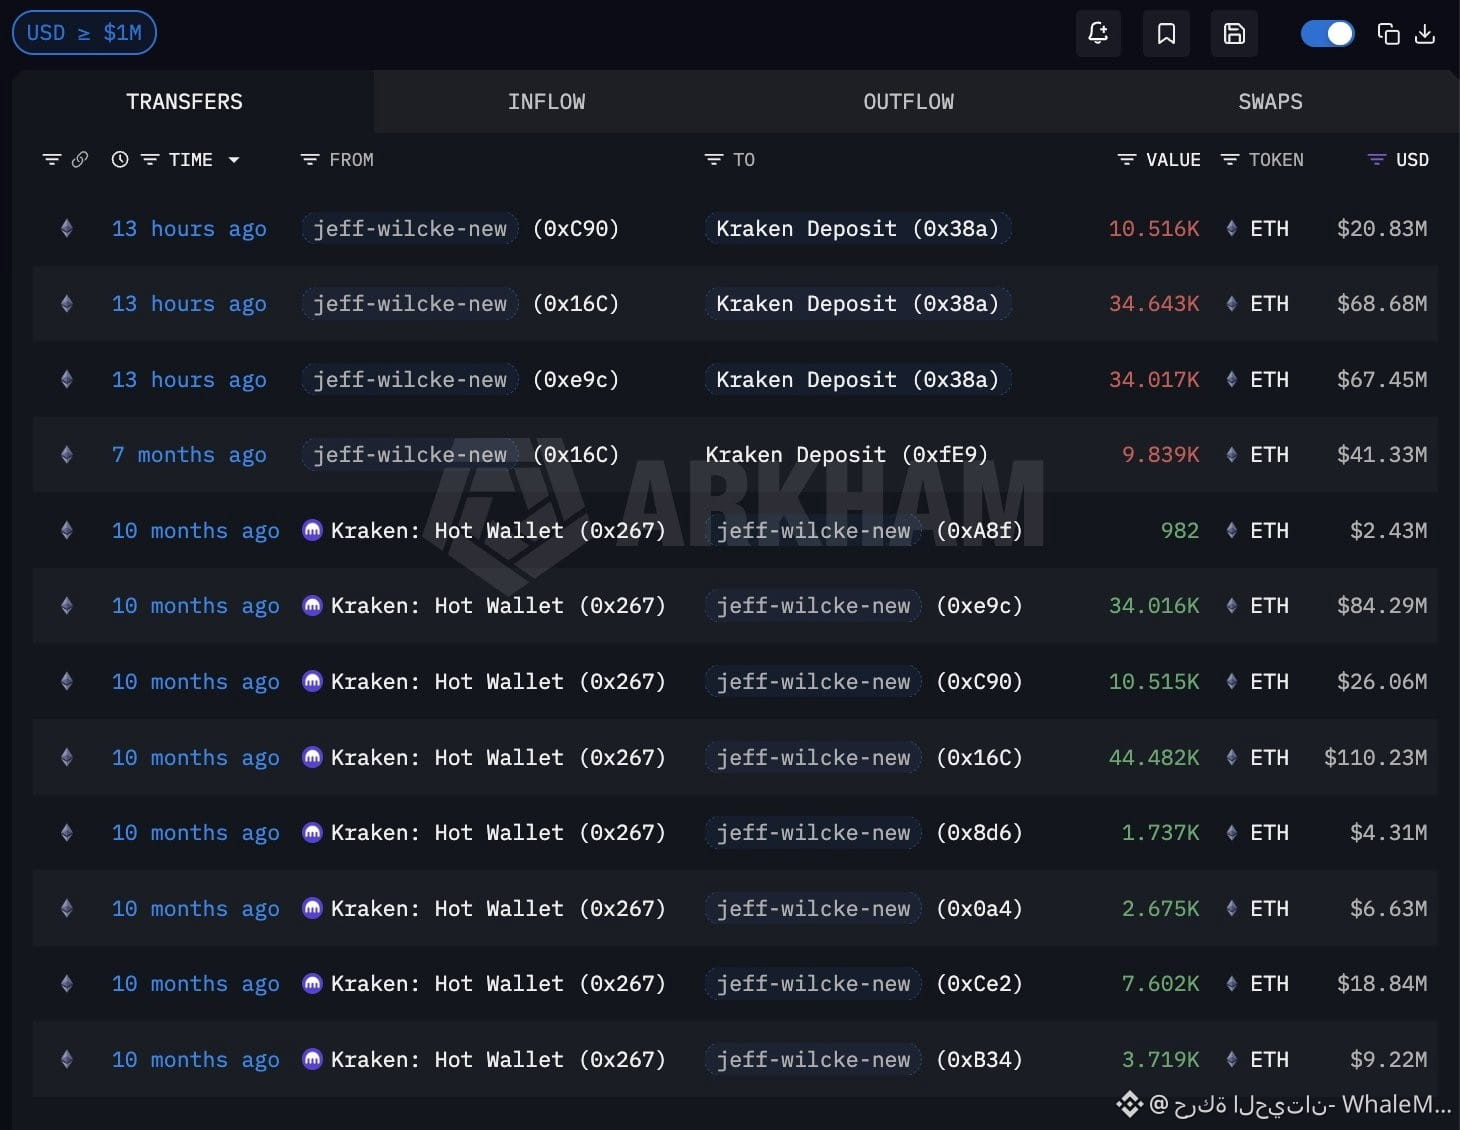Click recipient address (0xCe2)

[x=979, y=983]
